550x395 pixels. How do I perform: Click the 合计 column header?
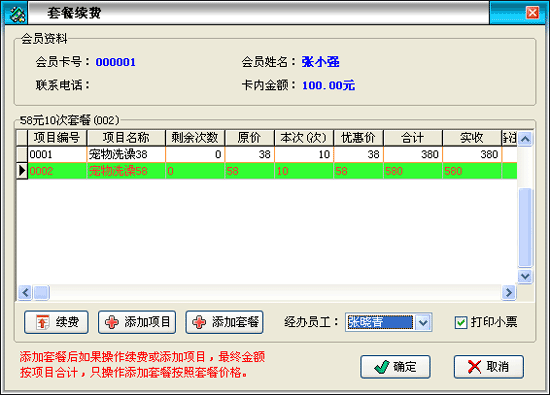413,138
